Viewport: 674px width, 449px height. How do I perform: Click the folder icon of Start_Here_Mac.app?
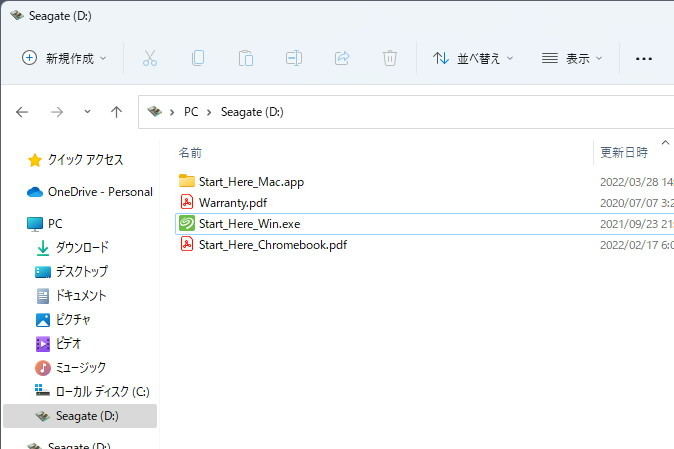coord(187,181)
